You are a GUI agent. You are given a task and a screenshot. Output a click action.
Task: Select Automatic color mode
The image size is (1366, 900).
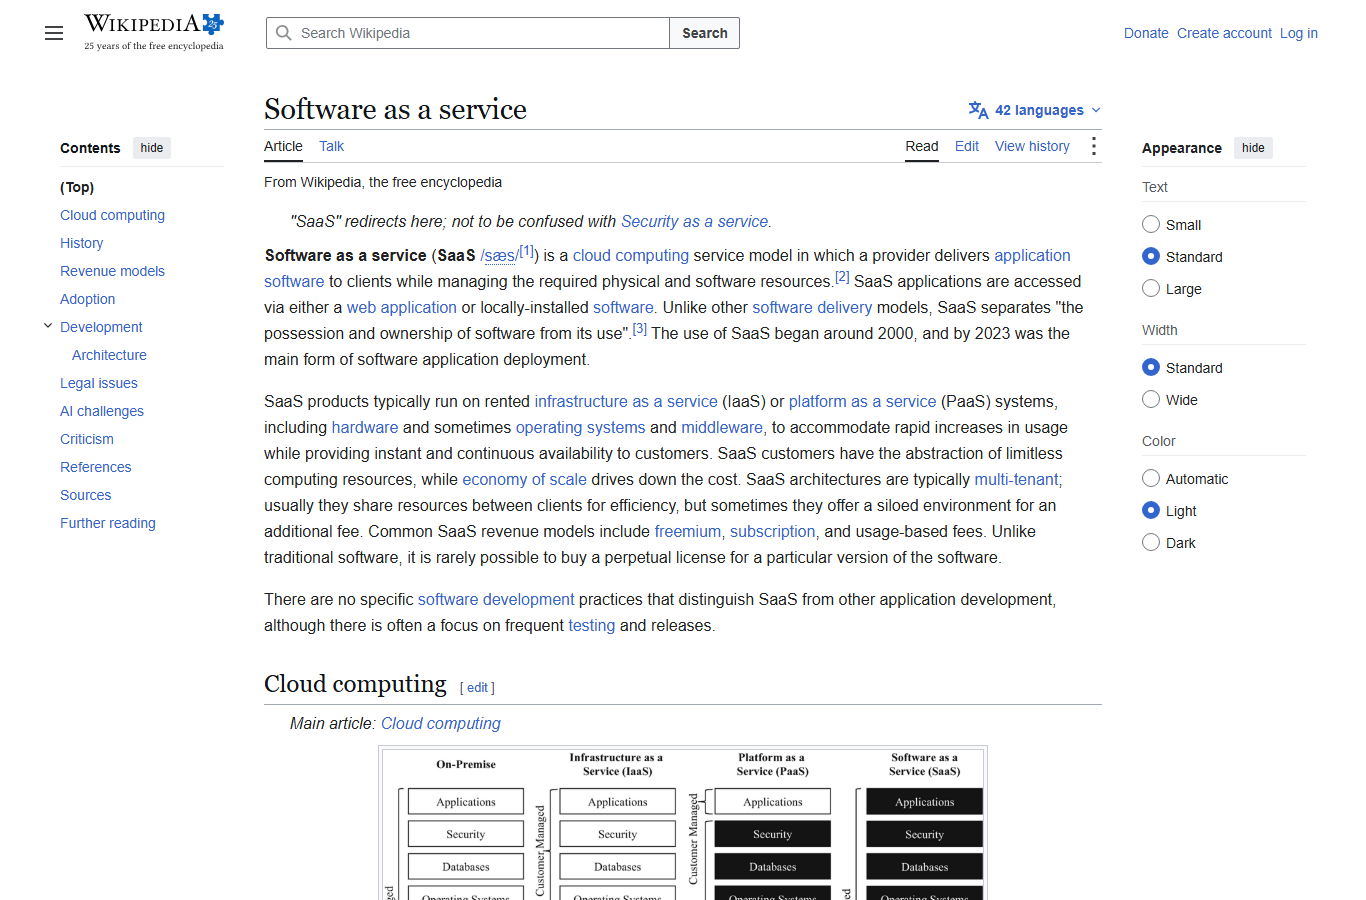1151,478
